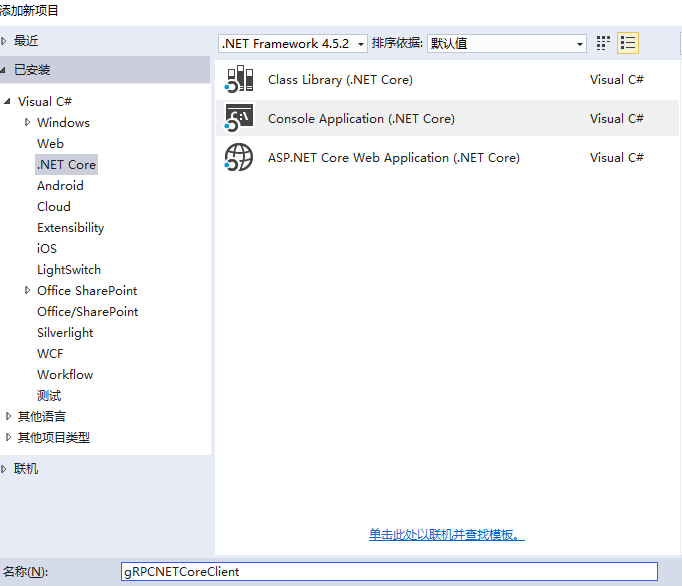682x586 pixels.
Task: Expand the 其他语言 node
Action: point(8,416)
